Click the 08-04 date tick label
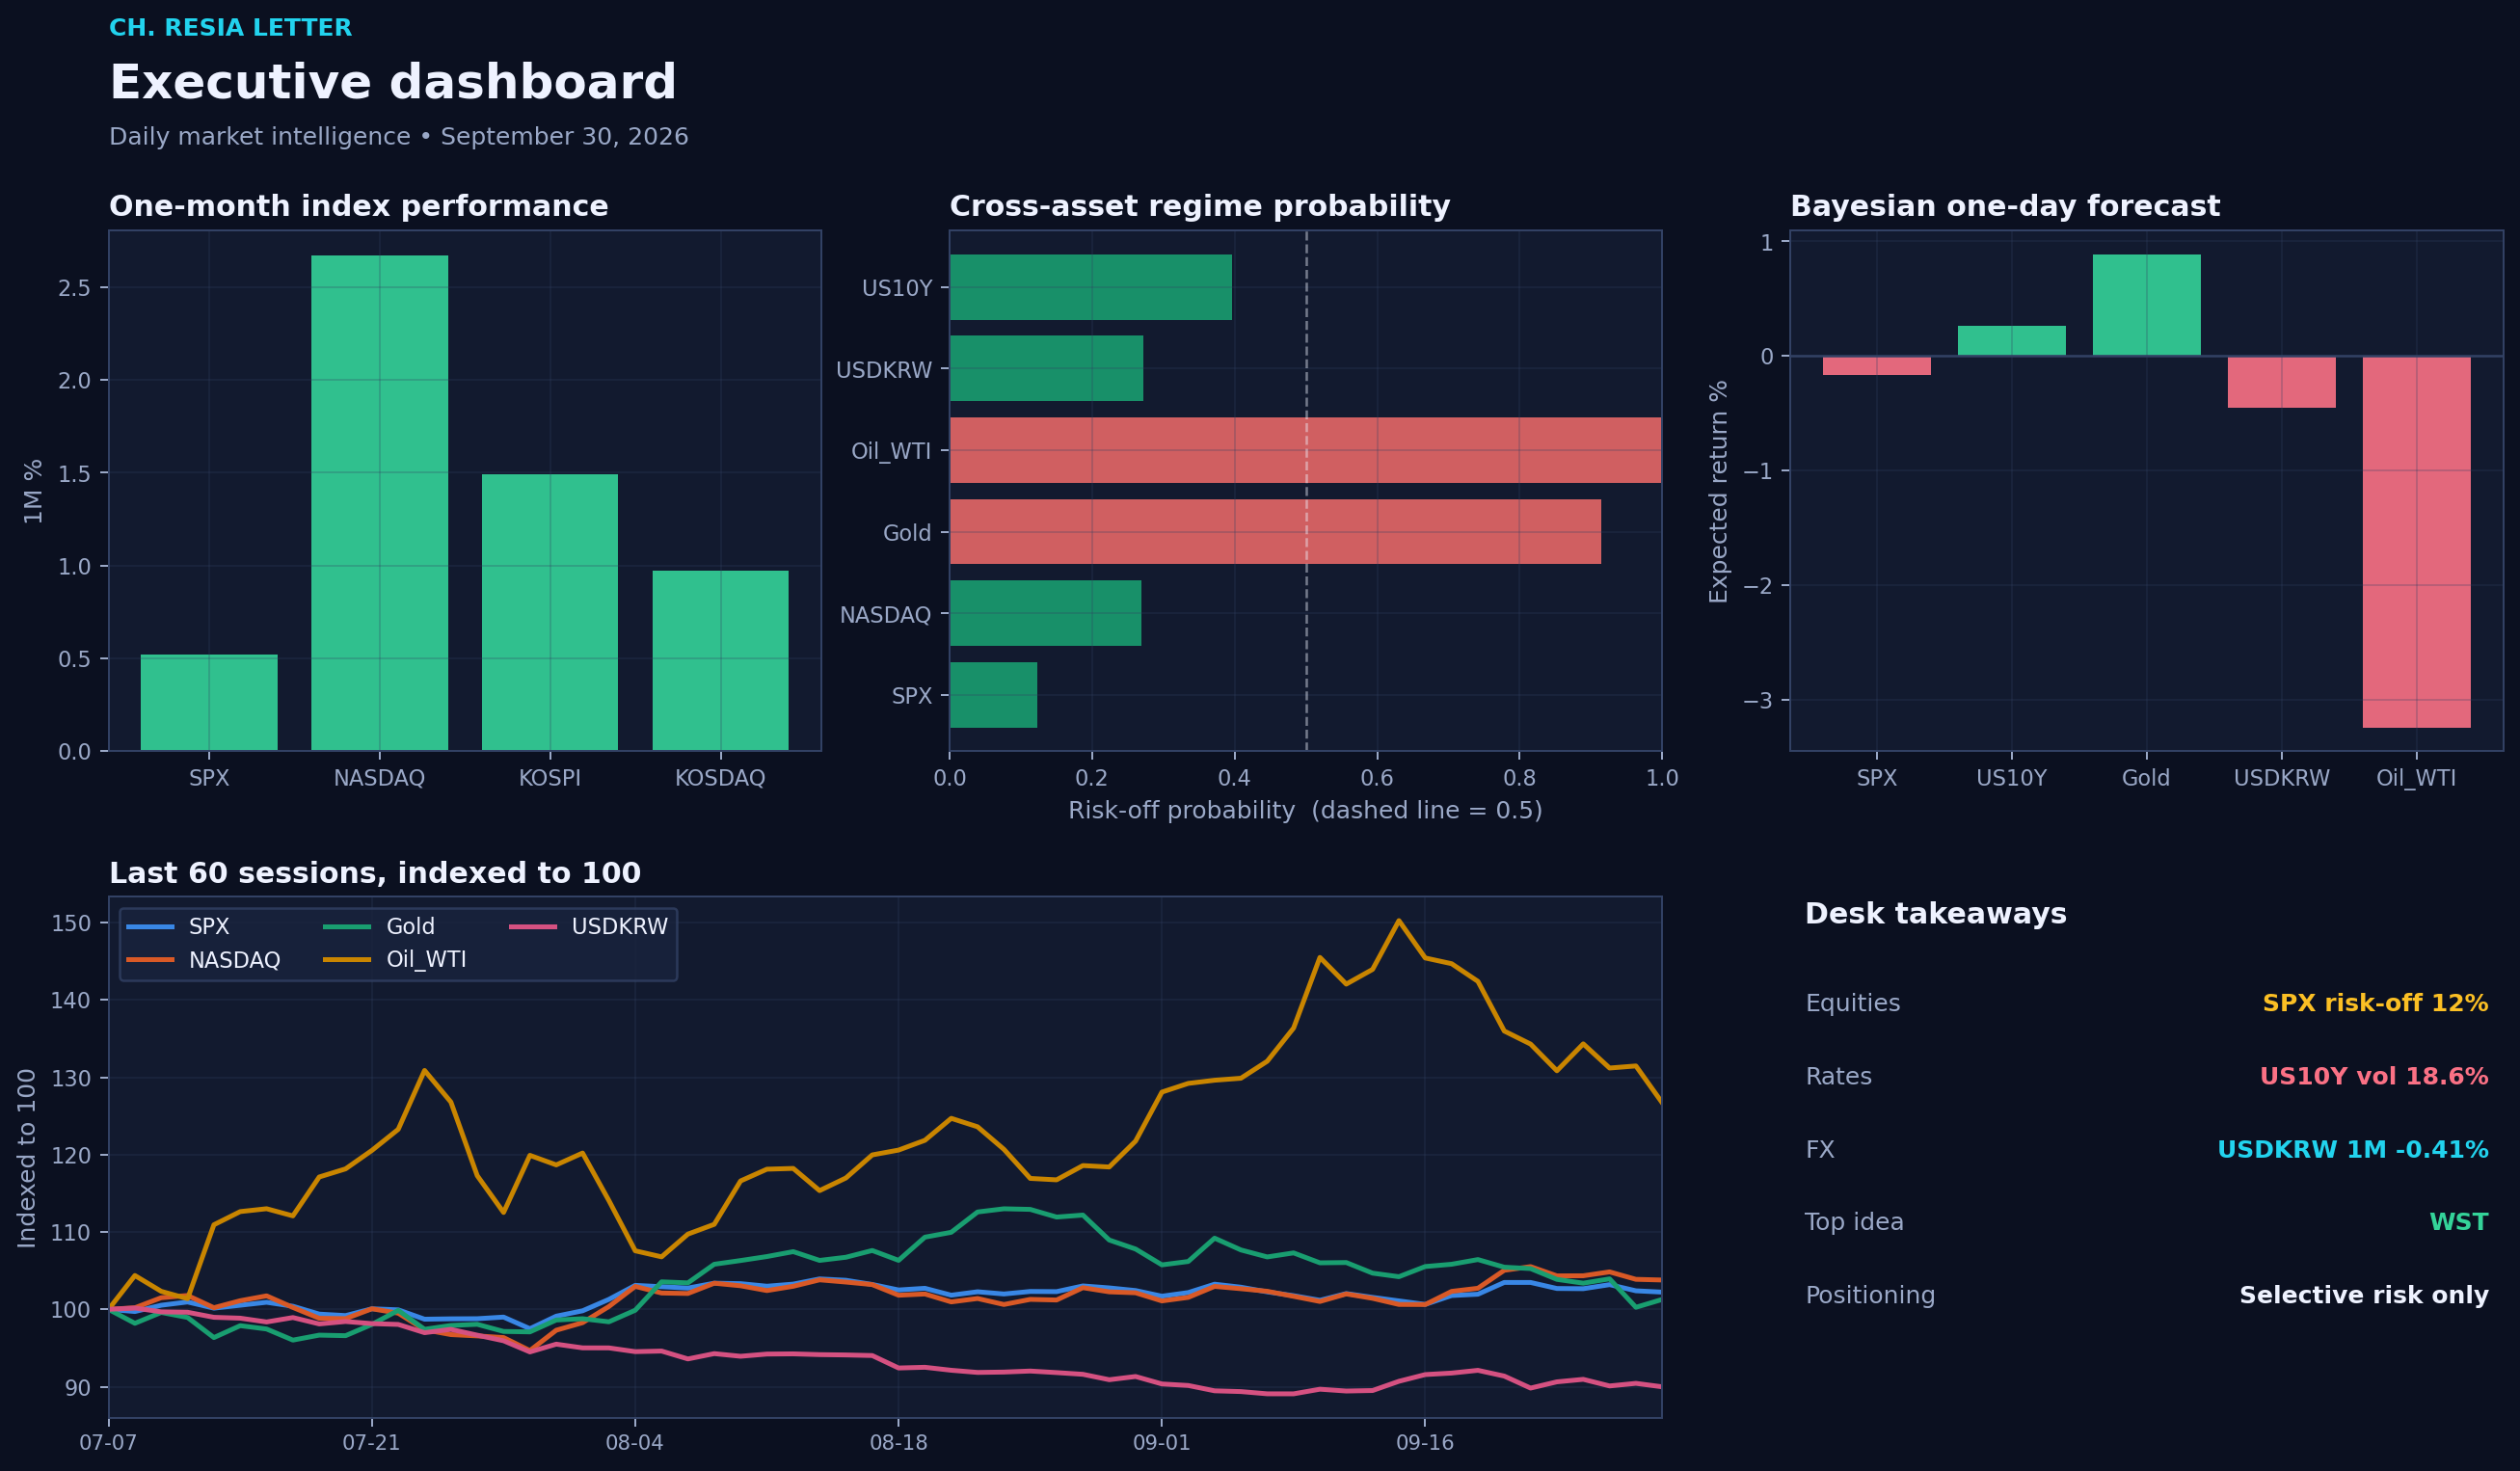This screenshot has height=1471, width=2520. click(x=634, y=1443)
